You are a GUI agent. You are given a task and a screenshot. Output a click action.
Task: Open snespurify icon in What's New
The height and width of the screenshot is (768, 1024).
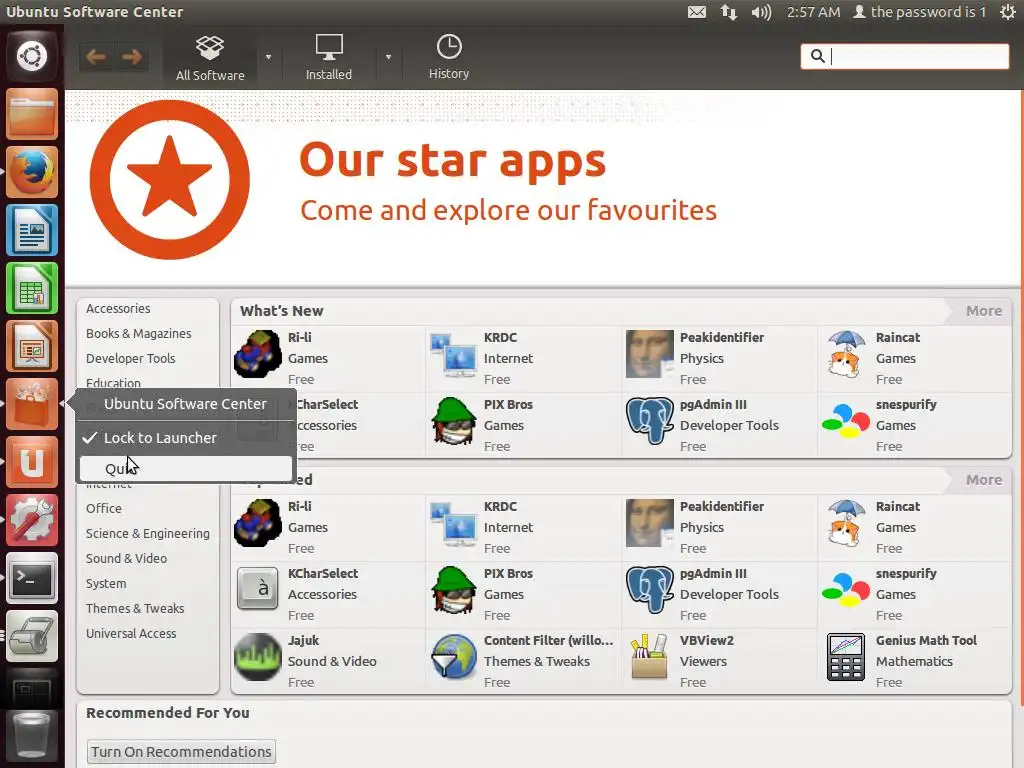[846, 421]
